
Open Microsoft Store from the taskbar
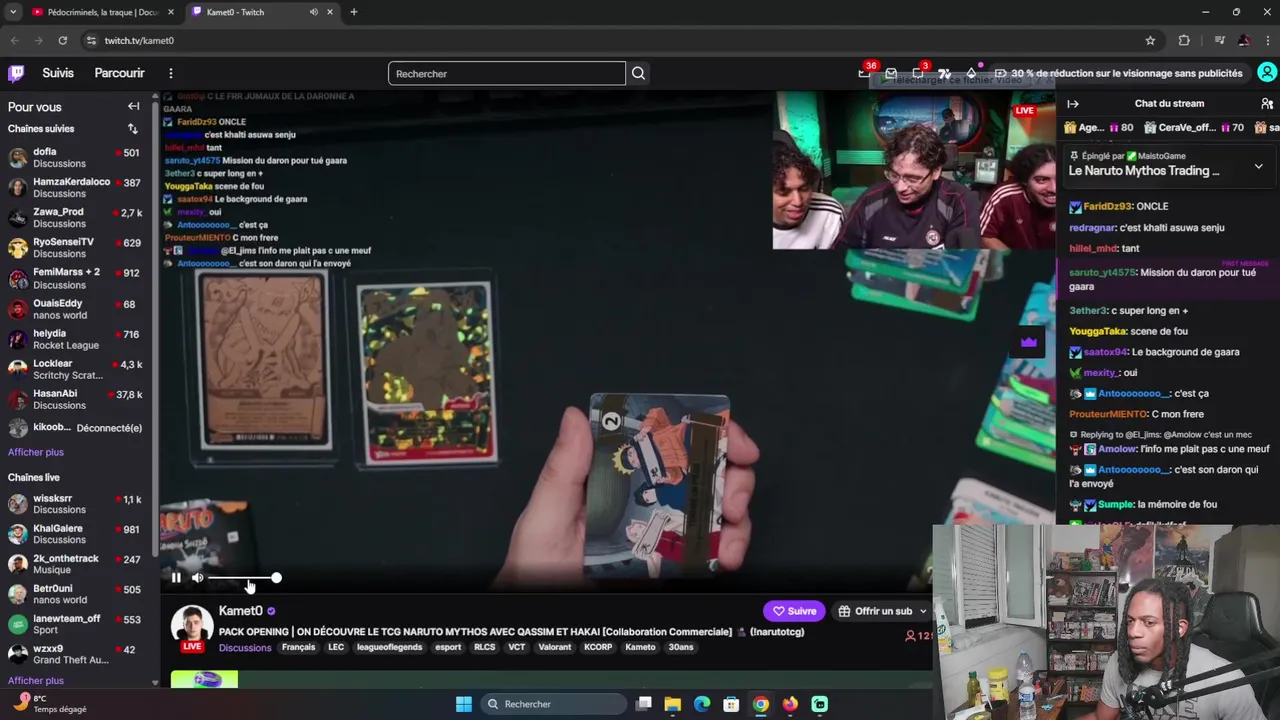[731, 704]
